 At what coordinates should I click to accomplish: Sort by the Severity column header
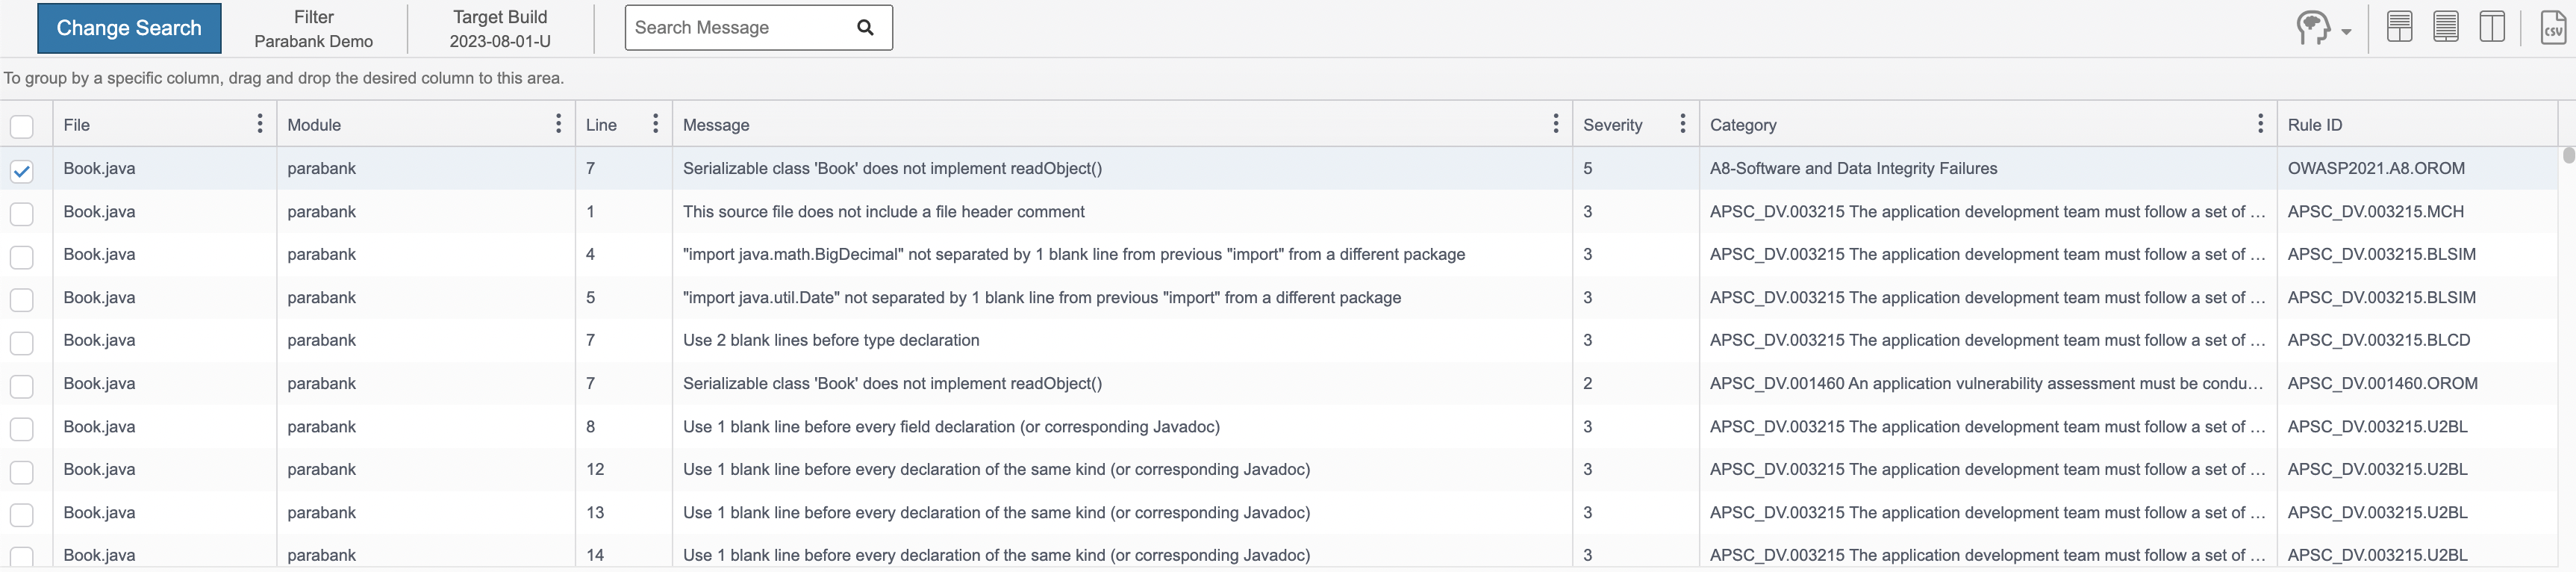[1612, 125]
